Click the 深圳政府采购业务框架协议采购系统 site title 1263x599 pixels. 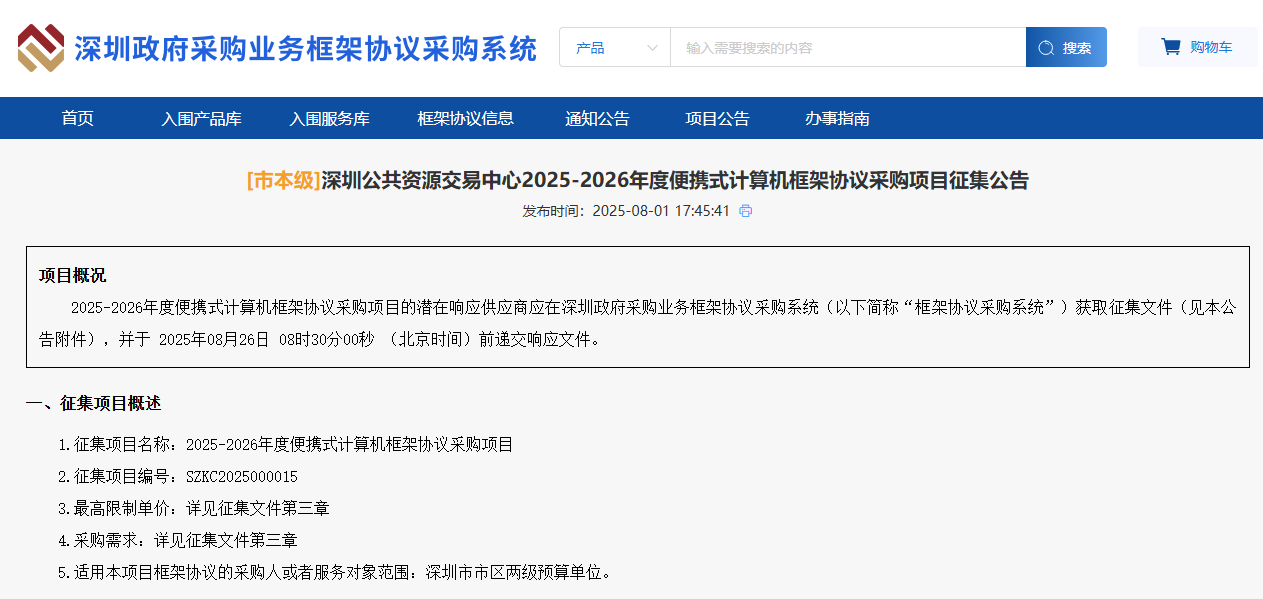click(x=307, y=47)
